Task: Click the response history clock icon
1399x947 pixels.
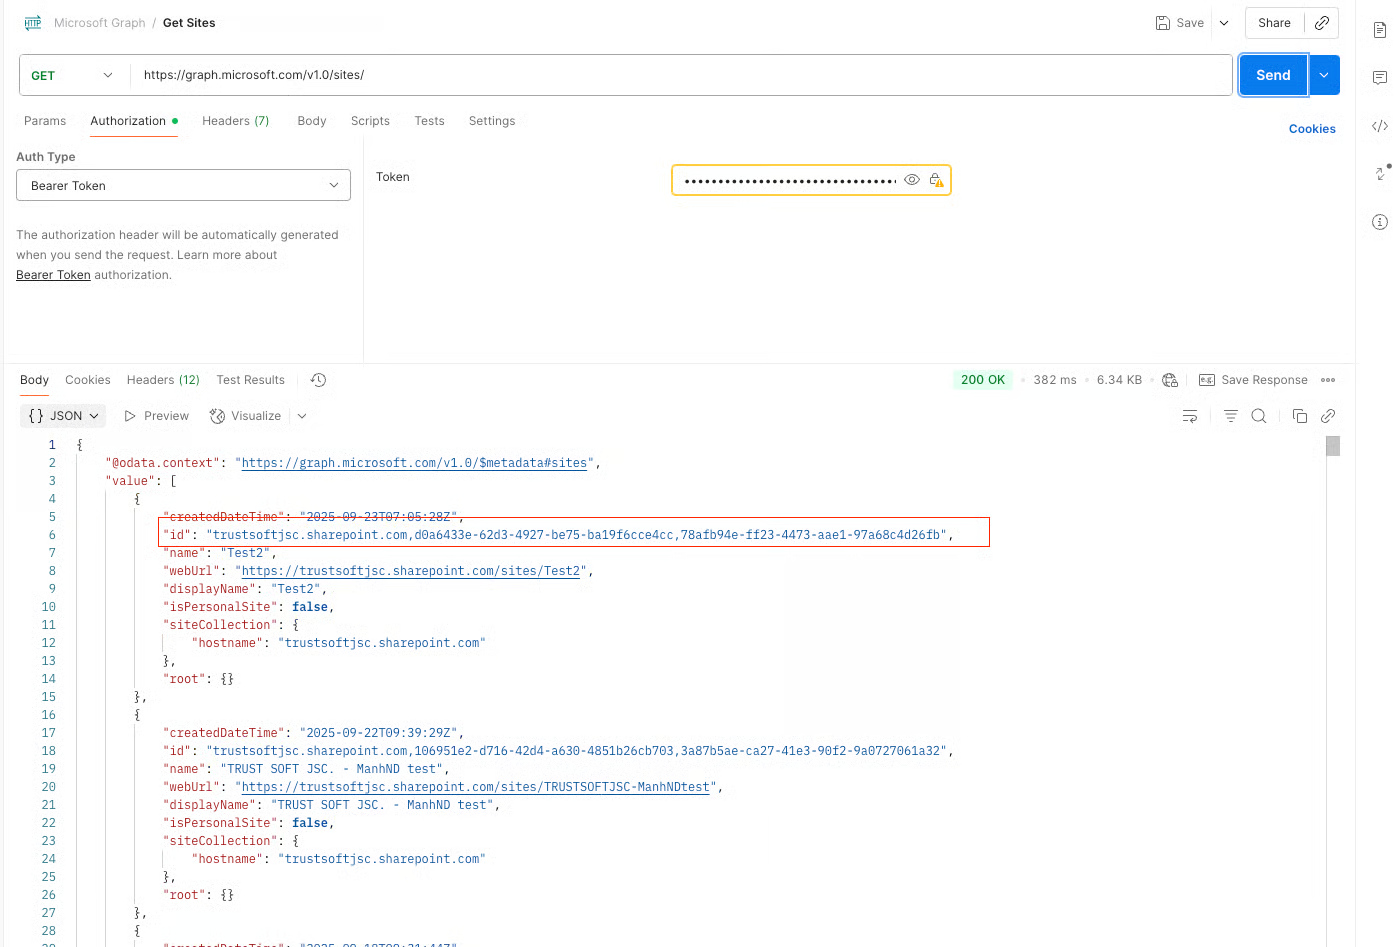Action: point(318,380)
